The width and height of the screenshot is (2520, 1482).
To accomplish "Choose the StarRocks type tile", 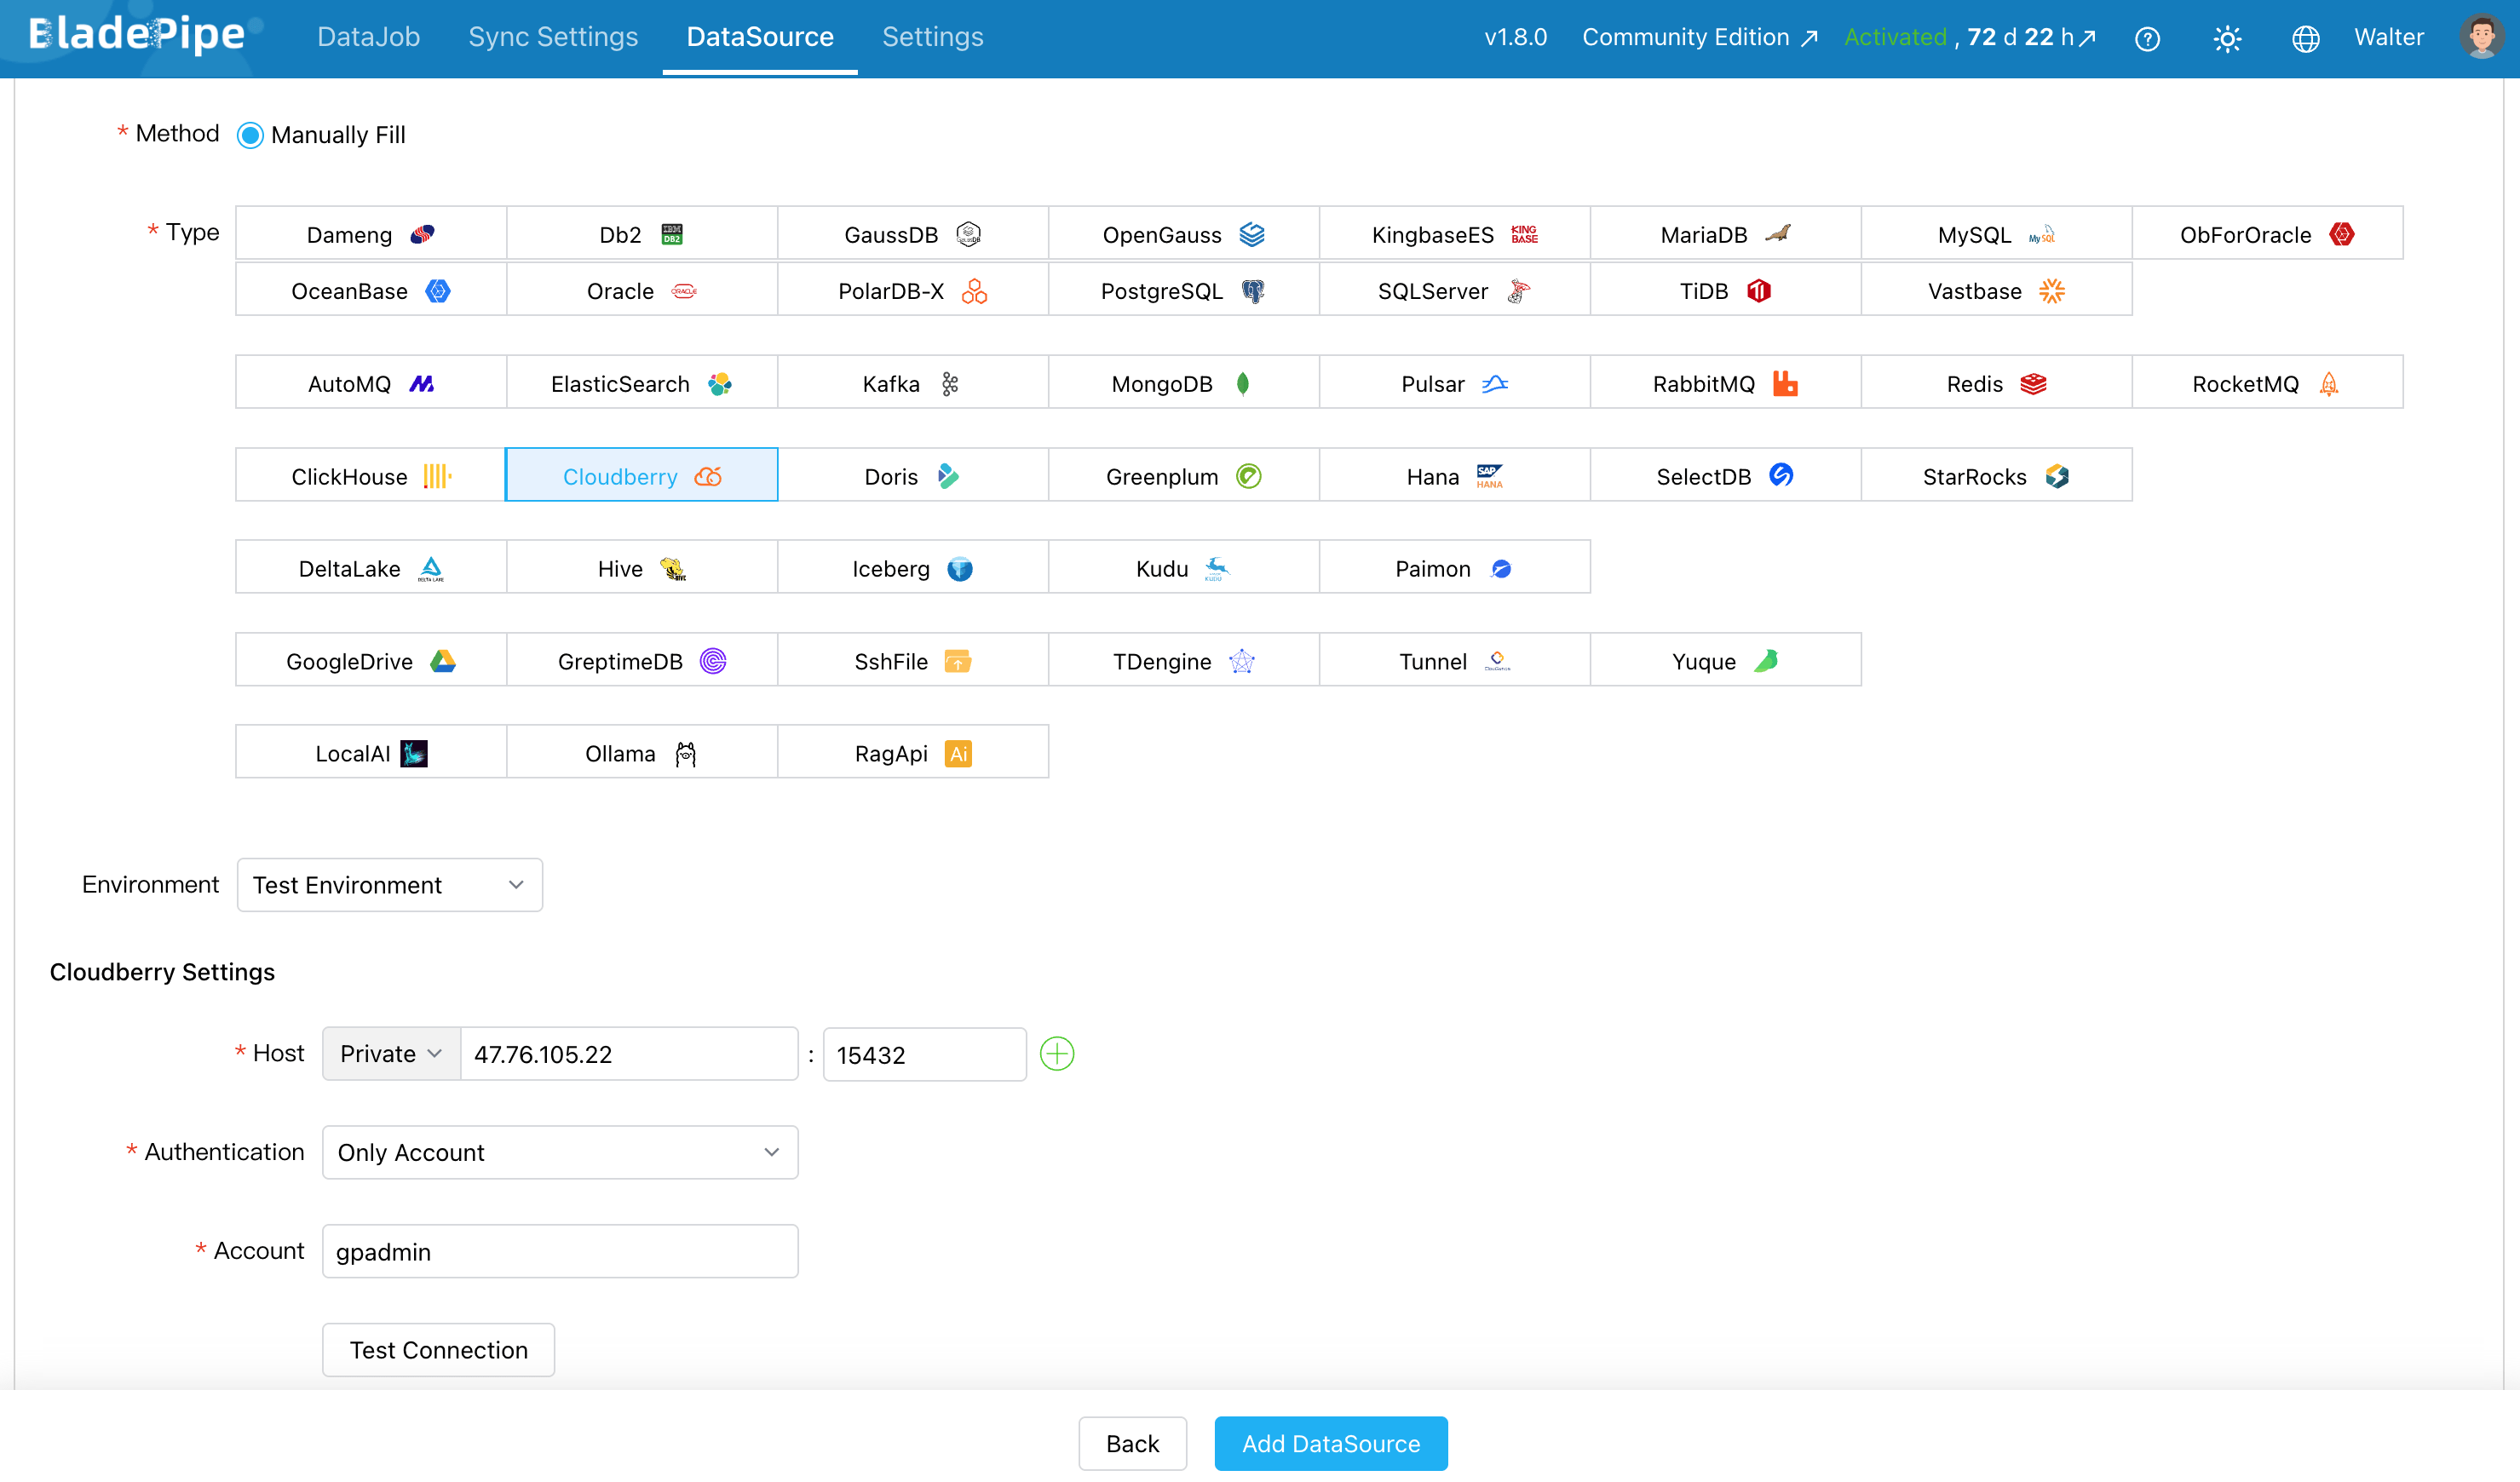I will 1997,476.
